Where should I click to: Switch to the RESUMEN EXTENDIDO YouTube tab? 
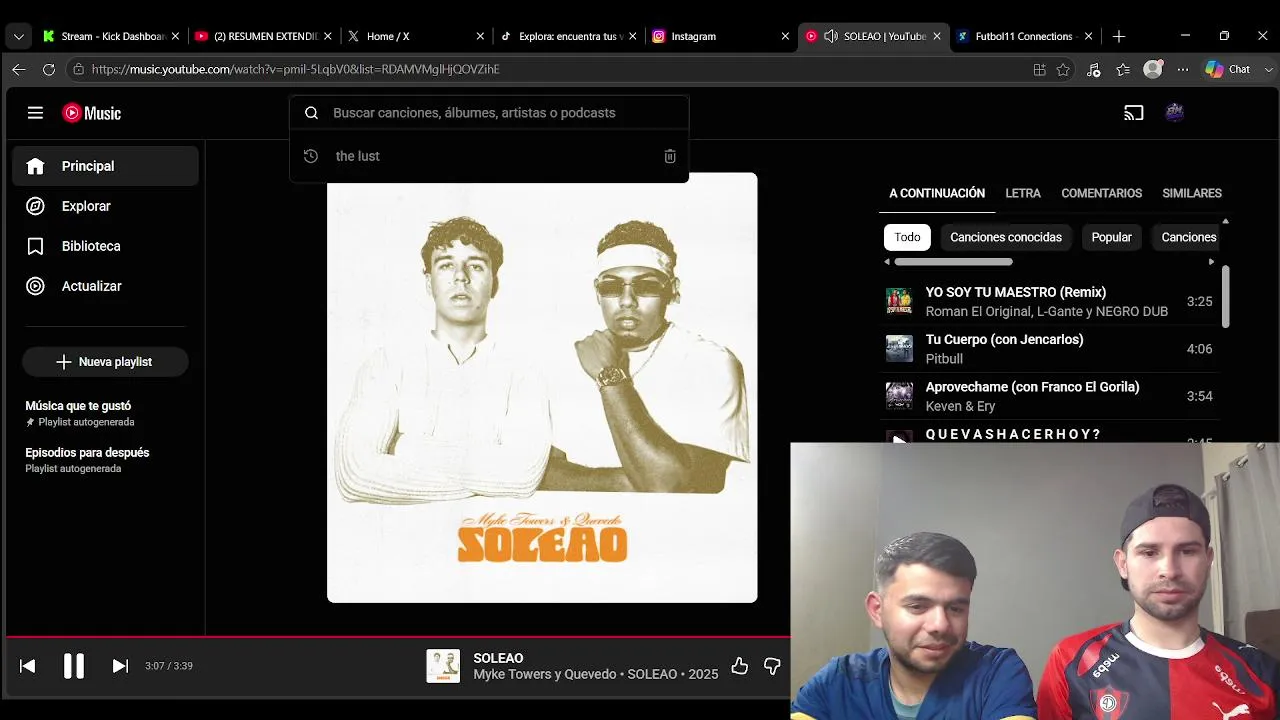263,36
